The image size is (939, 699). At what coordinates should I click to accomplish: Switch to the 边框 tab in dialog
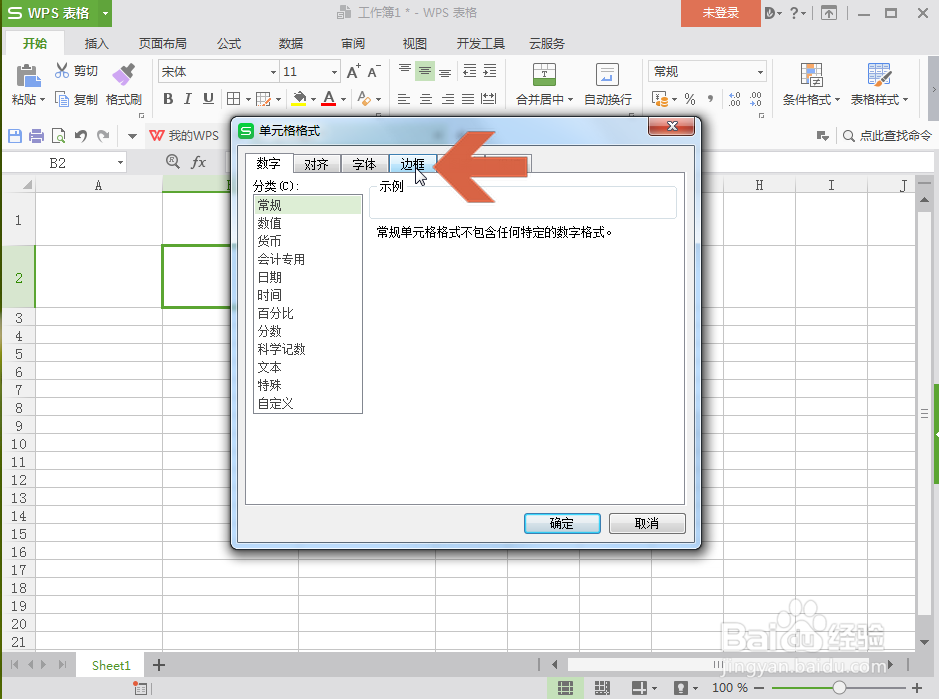412,163
